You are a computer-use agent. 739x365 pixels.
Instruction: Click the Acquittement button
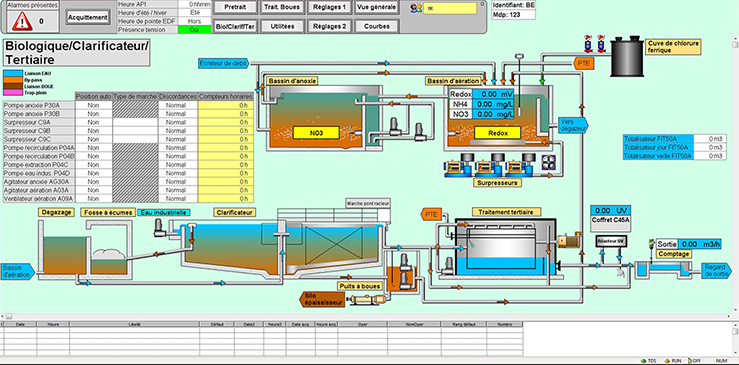point(88,17)
